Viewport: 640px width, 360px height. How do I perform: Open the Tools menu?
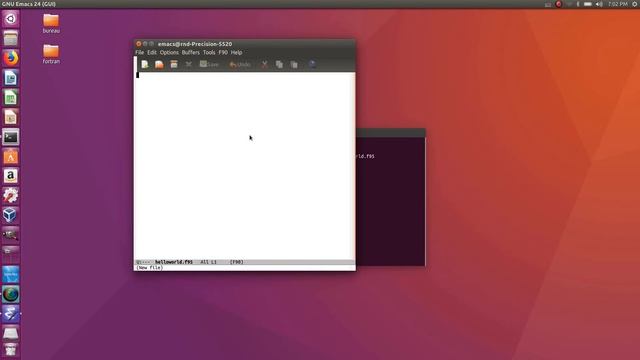coord(209,53)
